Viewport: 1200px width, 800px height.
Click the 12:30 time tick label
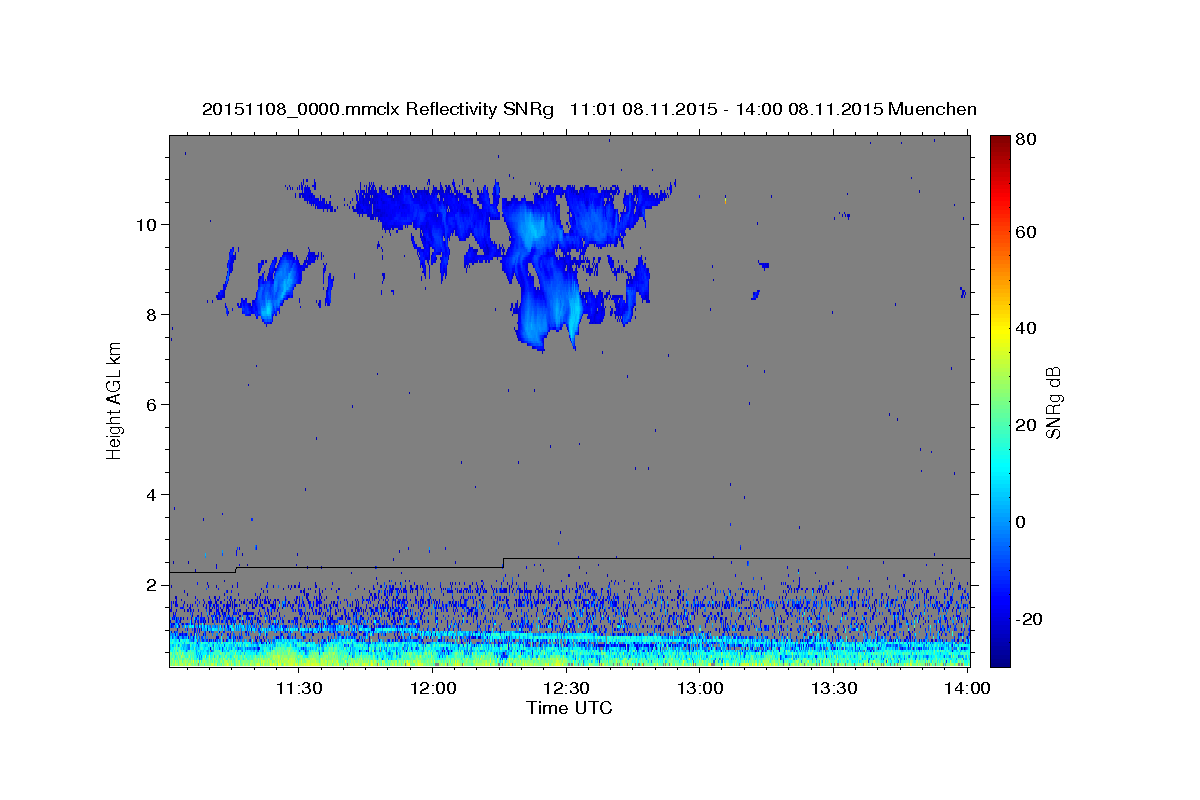pos(566,689)
